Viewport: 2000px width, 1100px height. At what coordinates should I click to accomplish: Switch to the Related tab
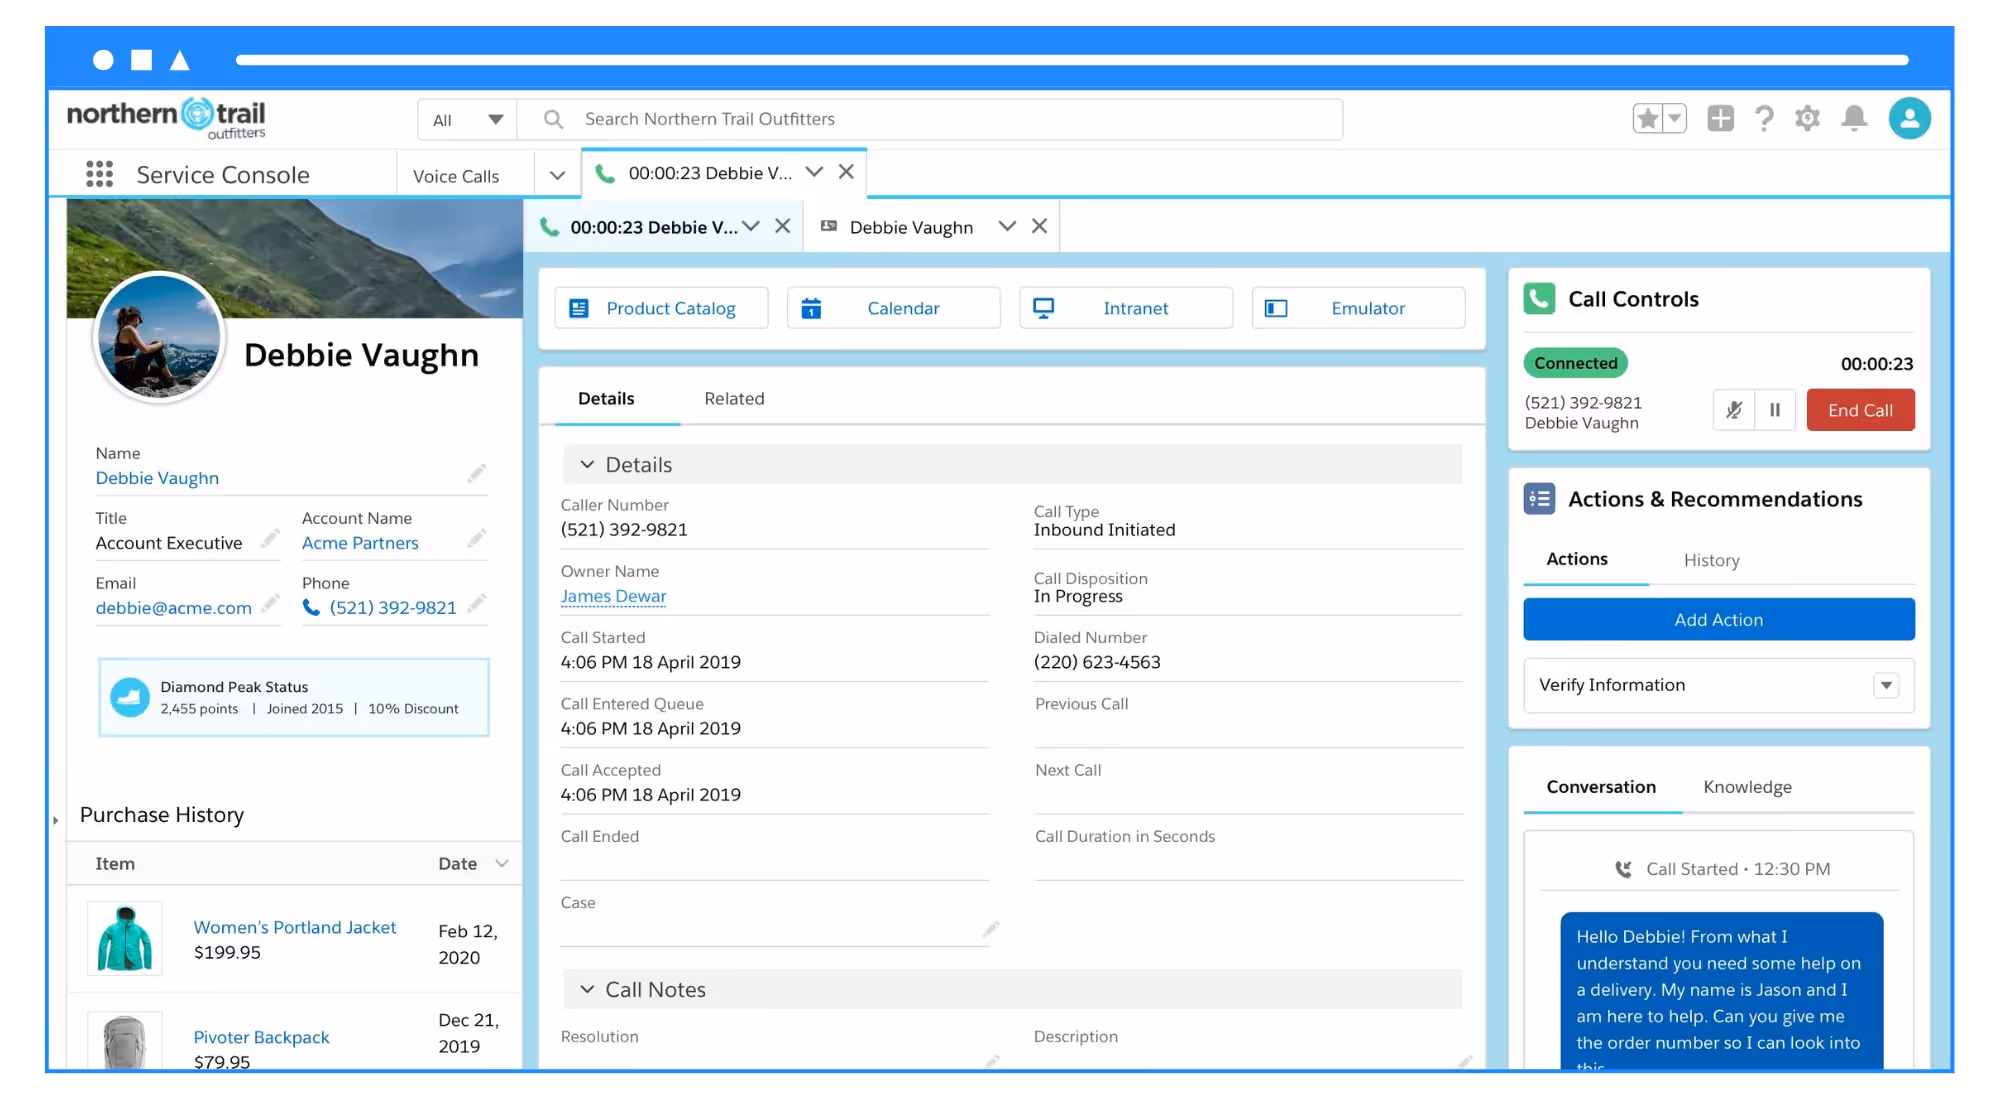pyautogui.click(x=734, y=398)
